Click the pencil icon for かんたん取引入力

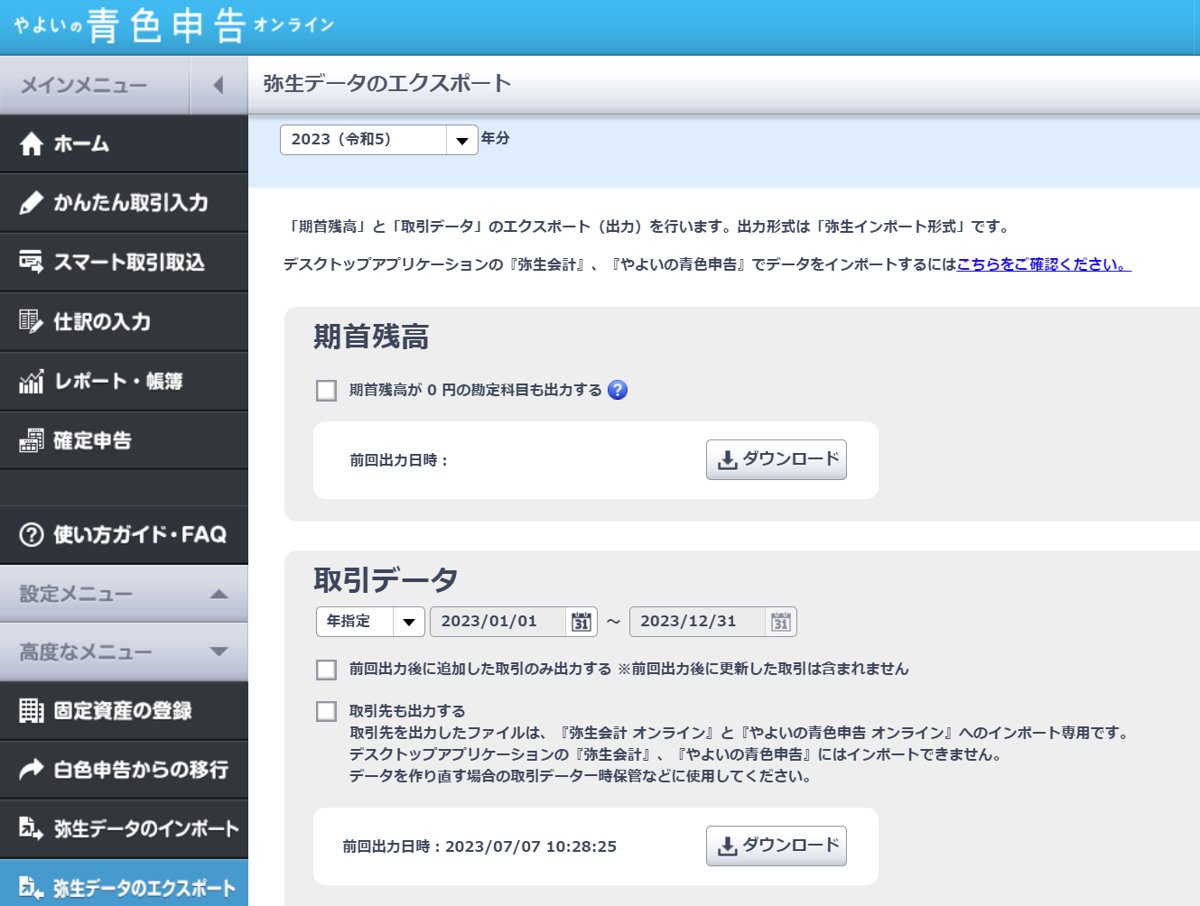pos(32,203)
